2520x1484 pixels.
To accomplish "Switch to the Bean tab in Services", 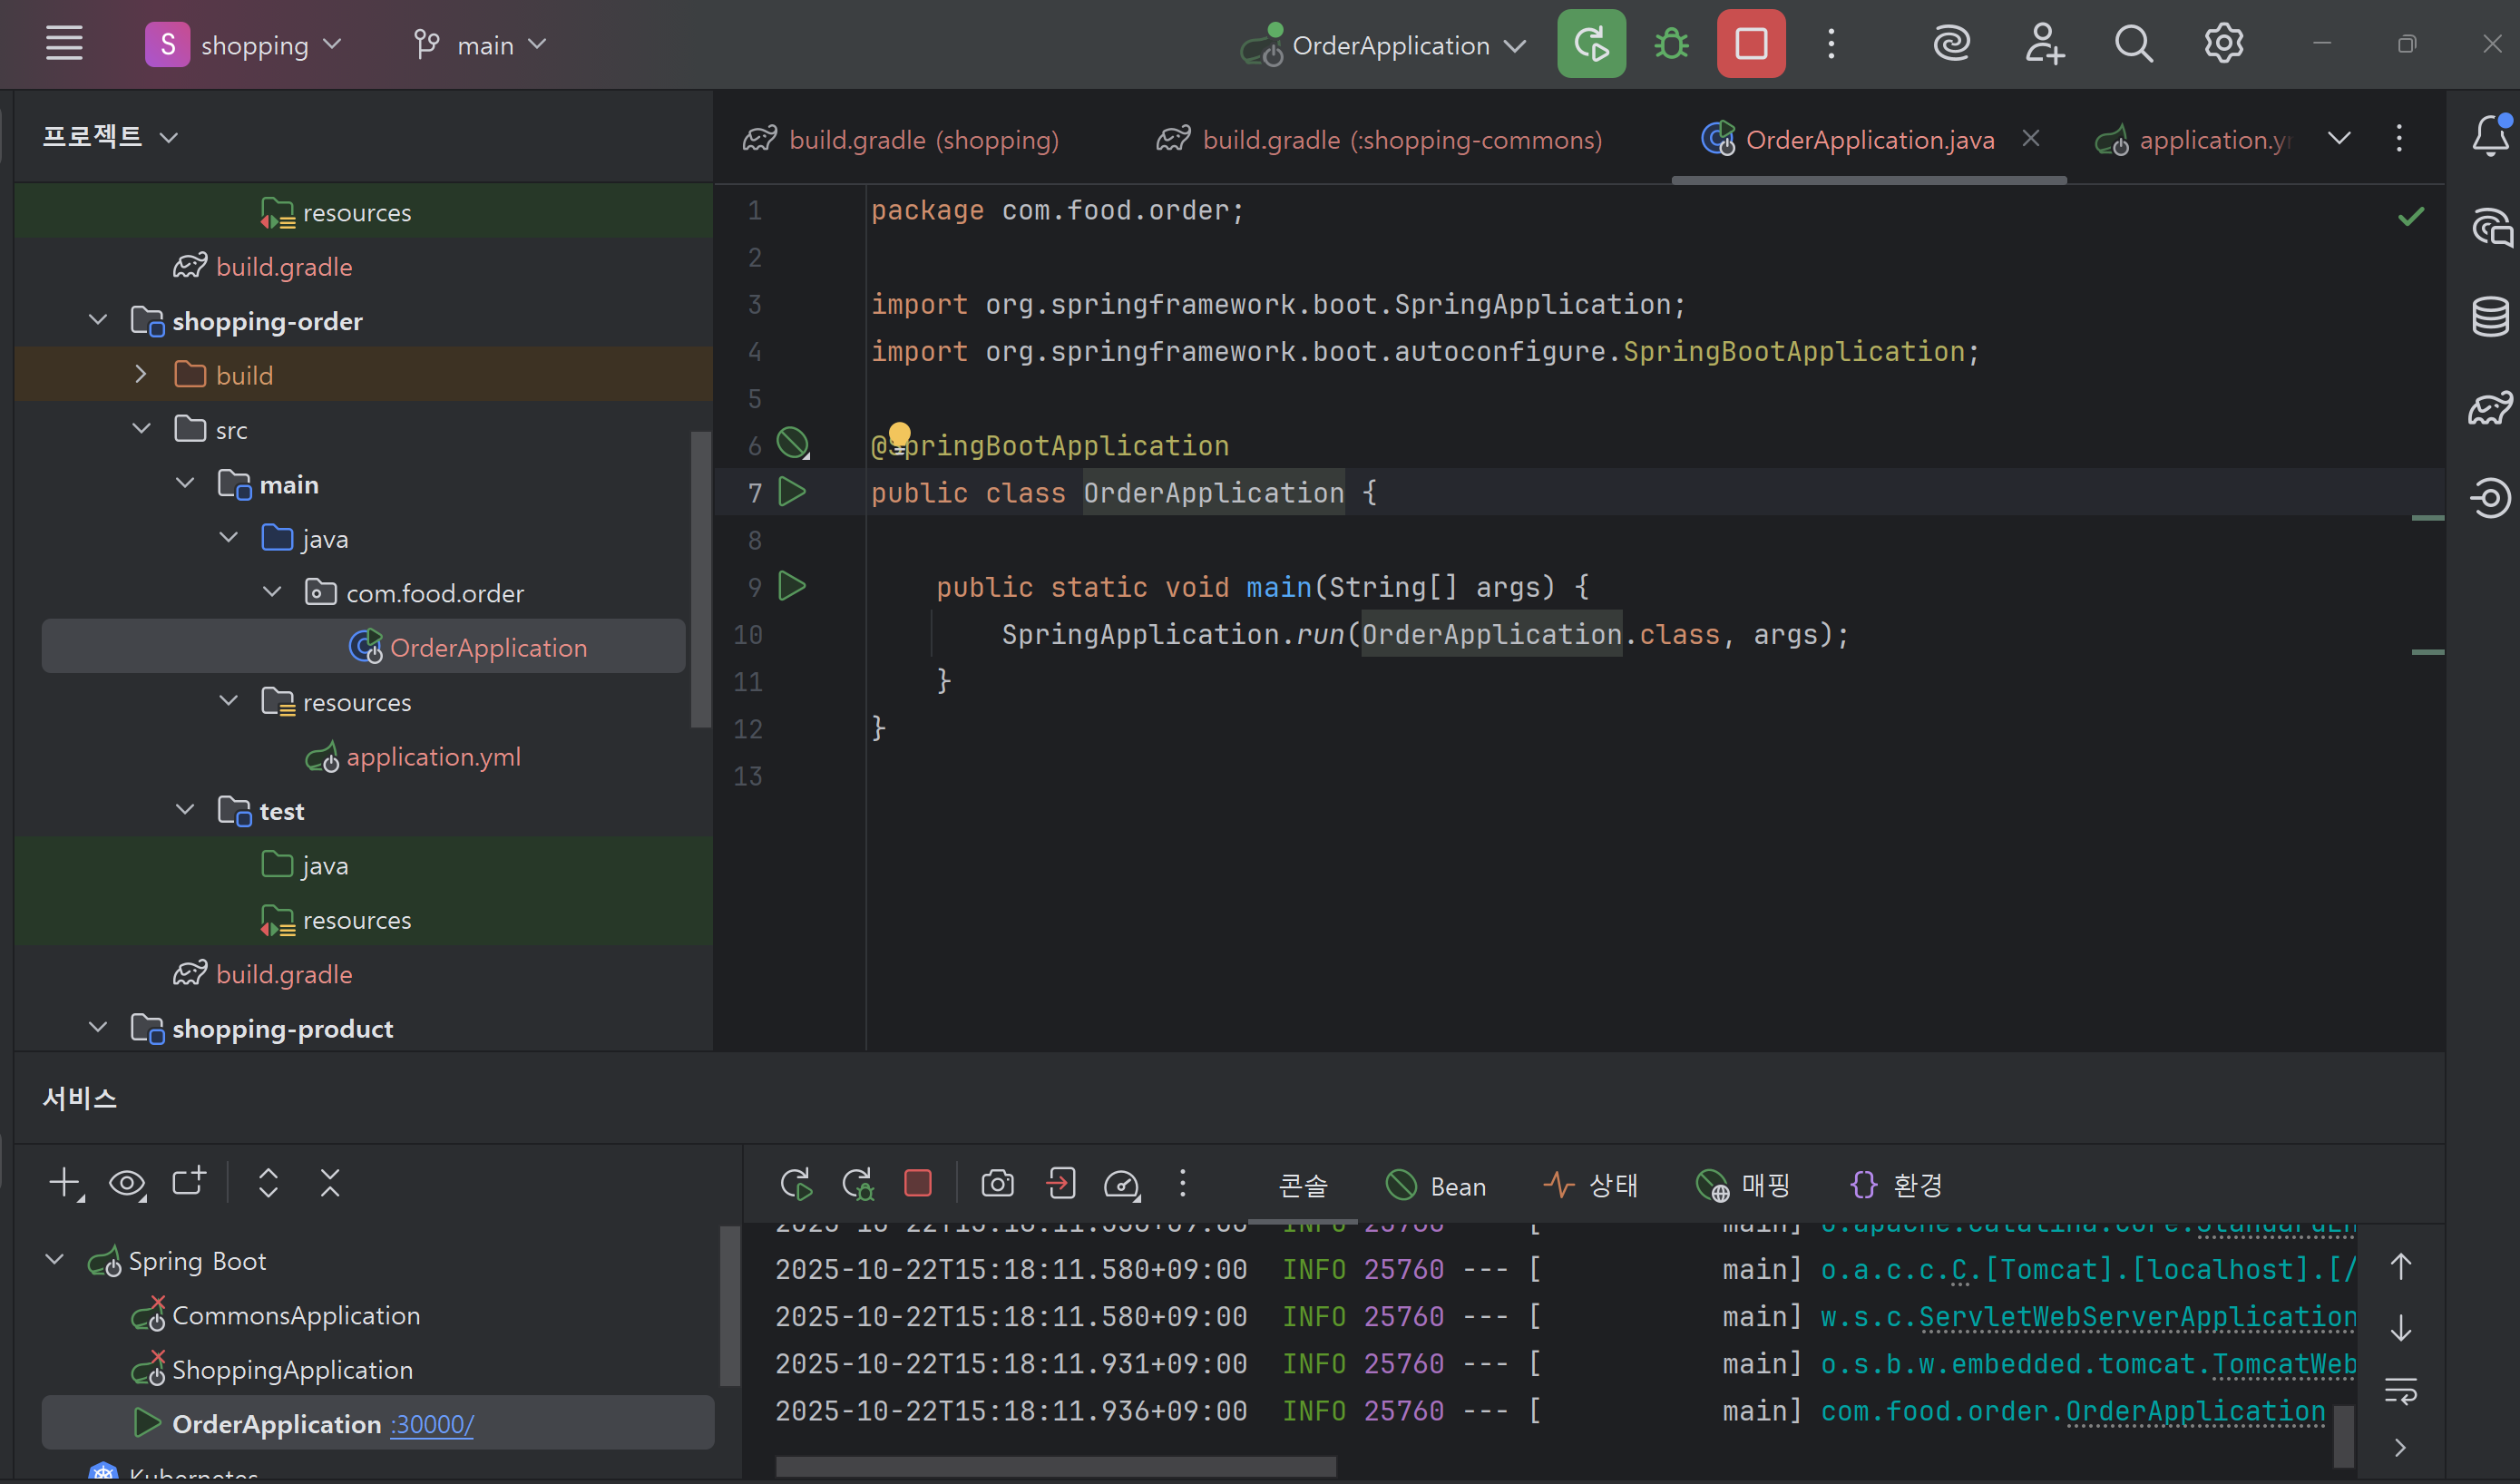I will click(1437, 1186).
